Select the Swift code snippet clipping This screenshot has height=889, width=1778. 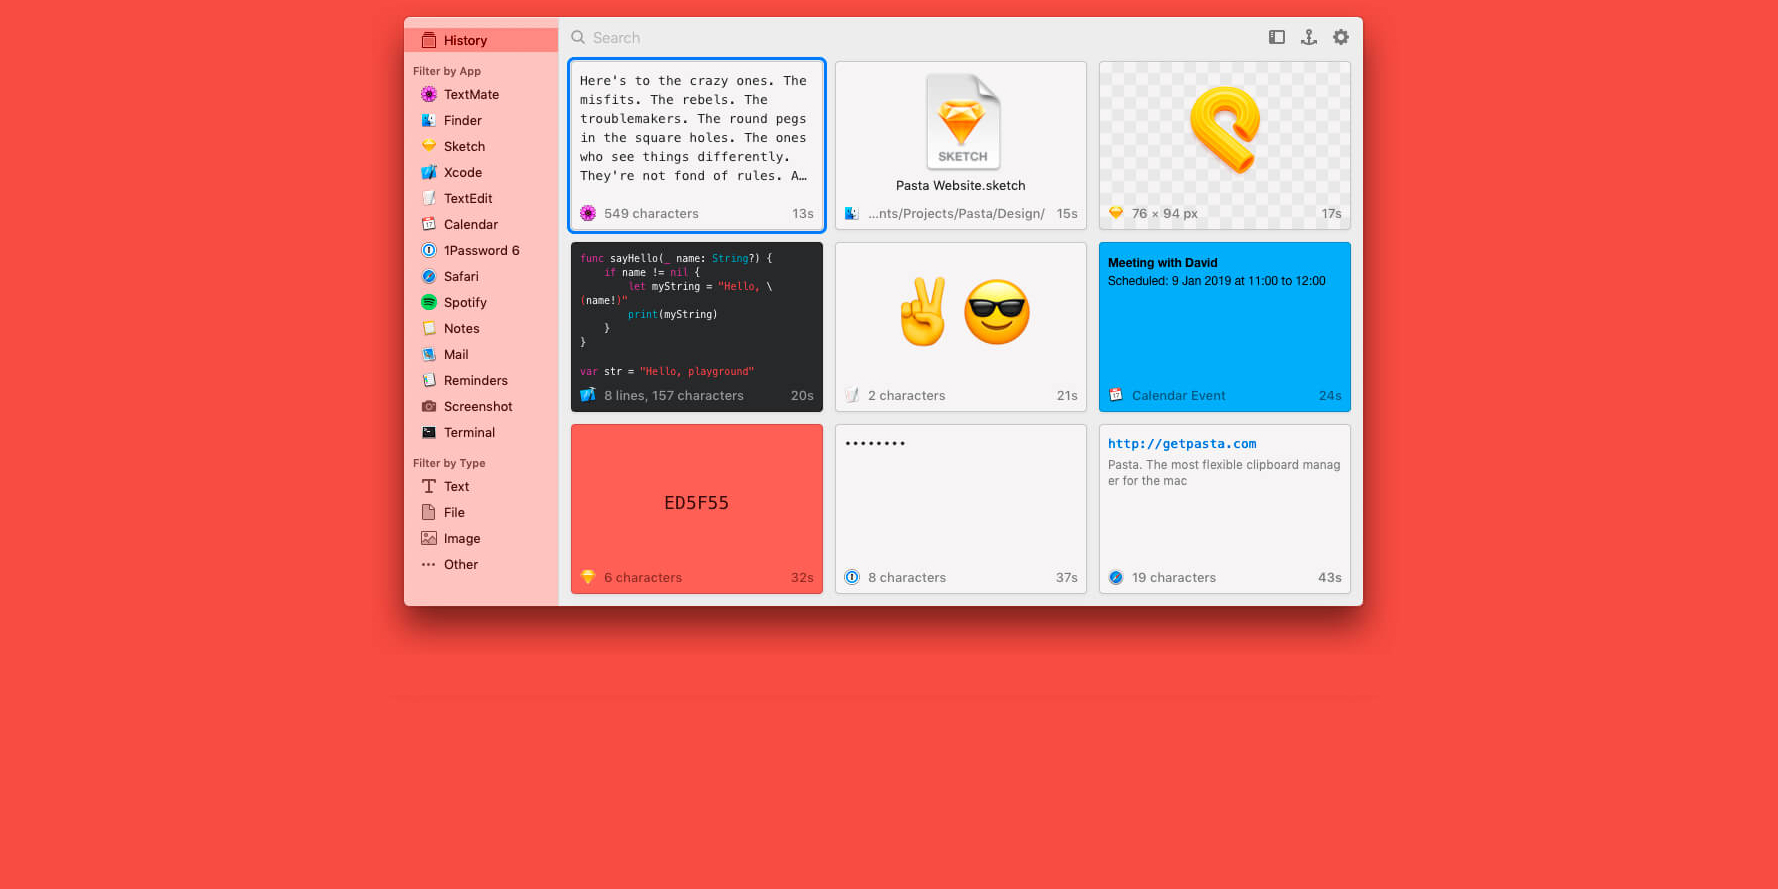pos(696,326)
